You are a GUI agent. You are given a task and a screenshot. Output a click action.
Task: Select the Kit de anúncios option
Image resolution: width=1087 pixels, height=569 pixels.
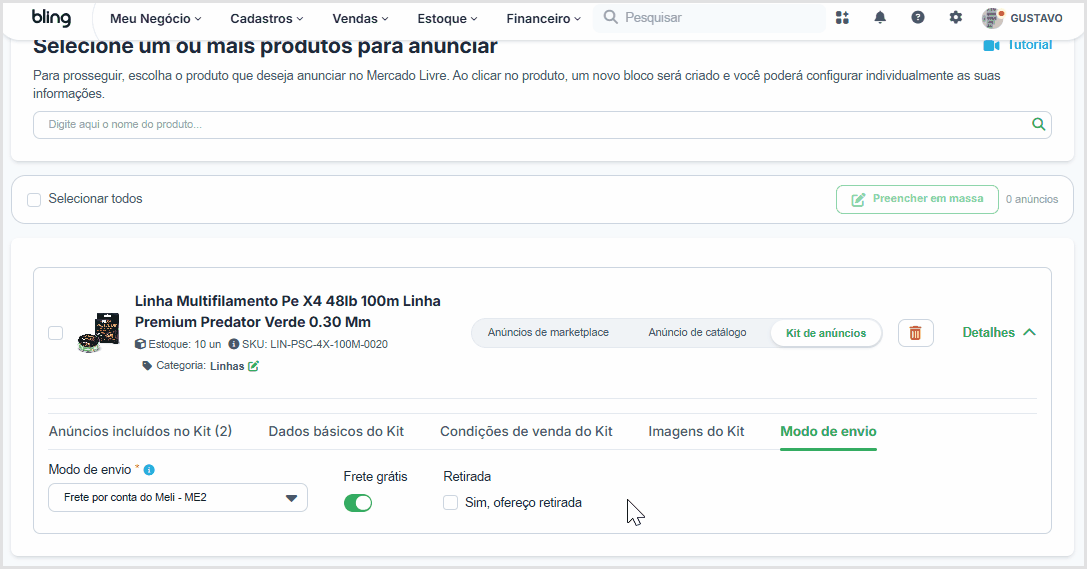pos(826,333)
